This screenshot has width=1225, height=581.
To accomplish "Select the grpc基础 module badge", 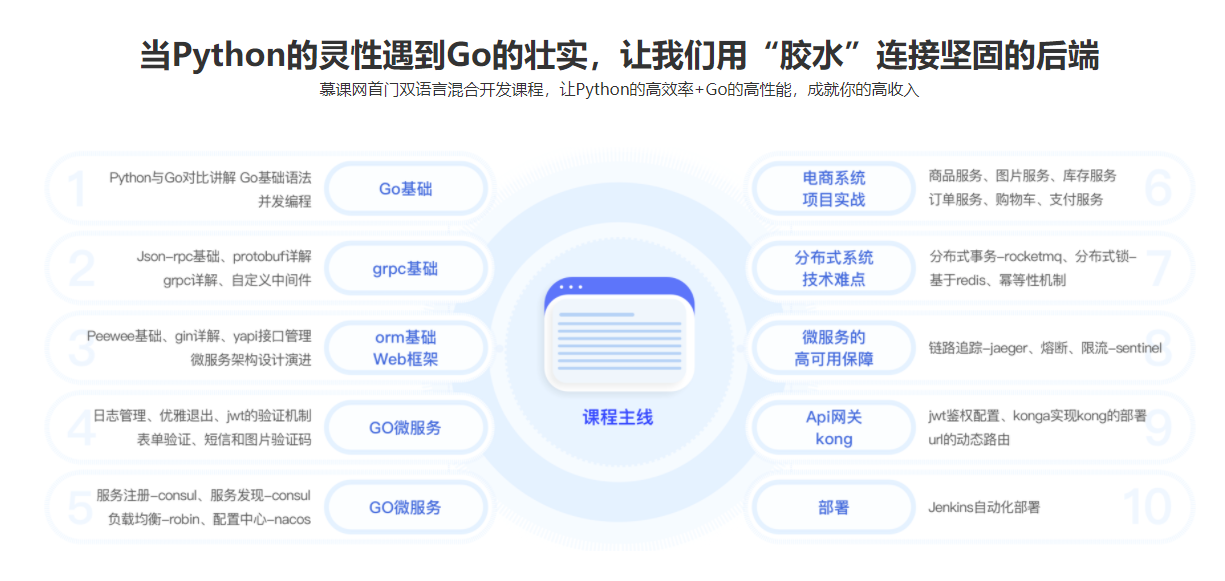I will pyautogui.click(x=406, y=267).
